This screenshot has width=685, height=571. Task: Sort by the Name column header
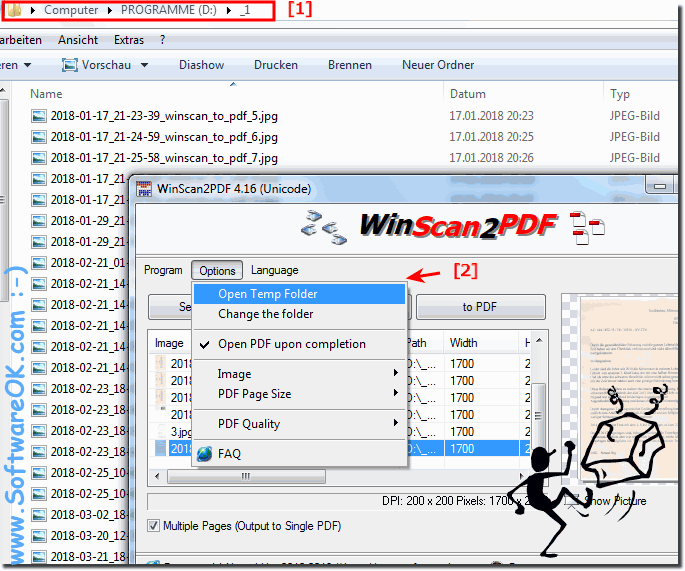tap(46, 94)
